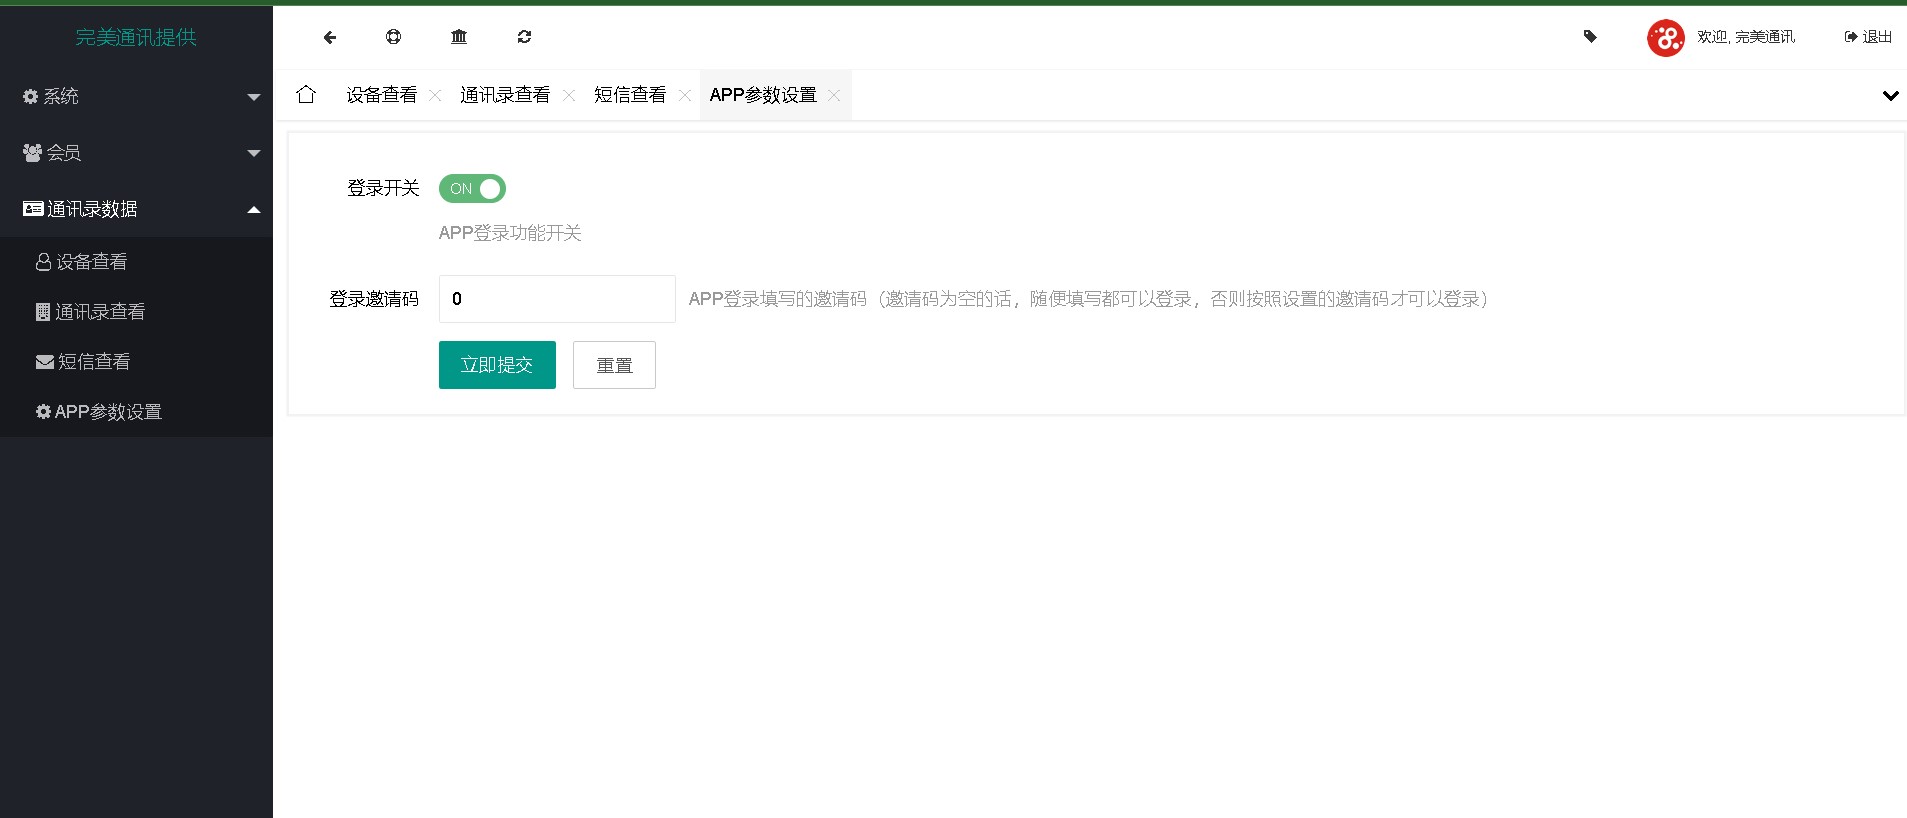
Task: Click the 系统 gear icon
Action: (x=30, y=97)
